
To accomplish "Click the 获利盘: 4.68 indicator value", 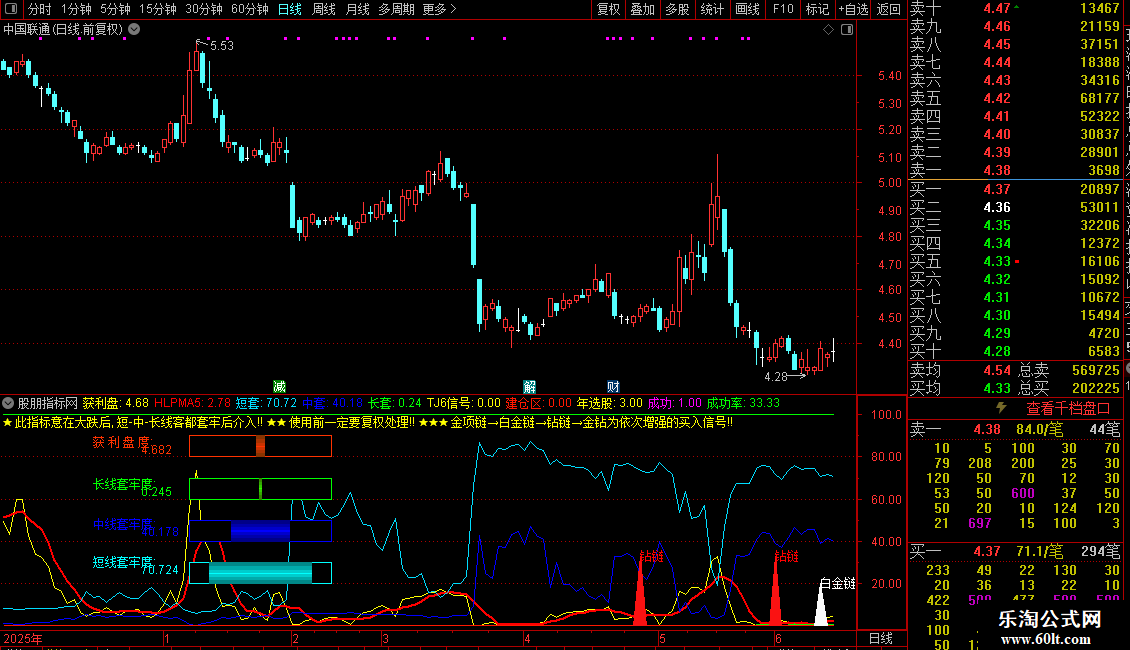I will pyautogui.click(x=115, y=404).
